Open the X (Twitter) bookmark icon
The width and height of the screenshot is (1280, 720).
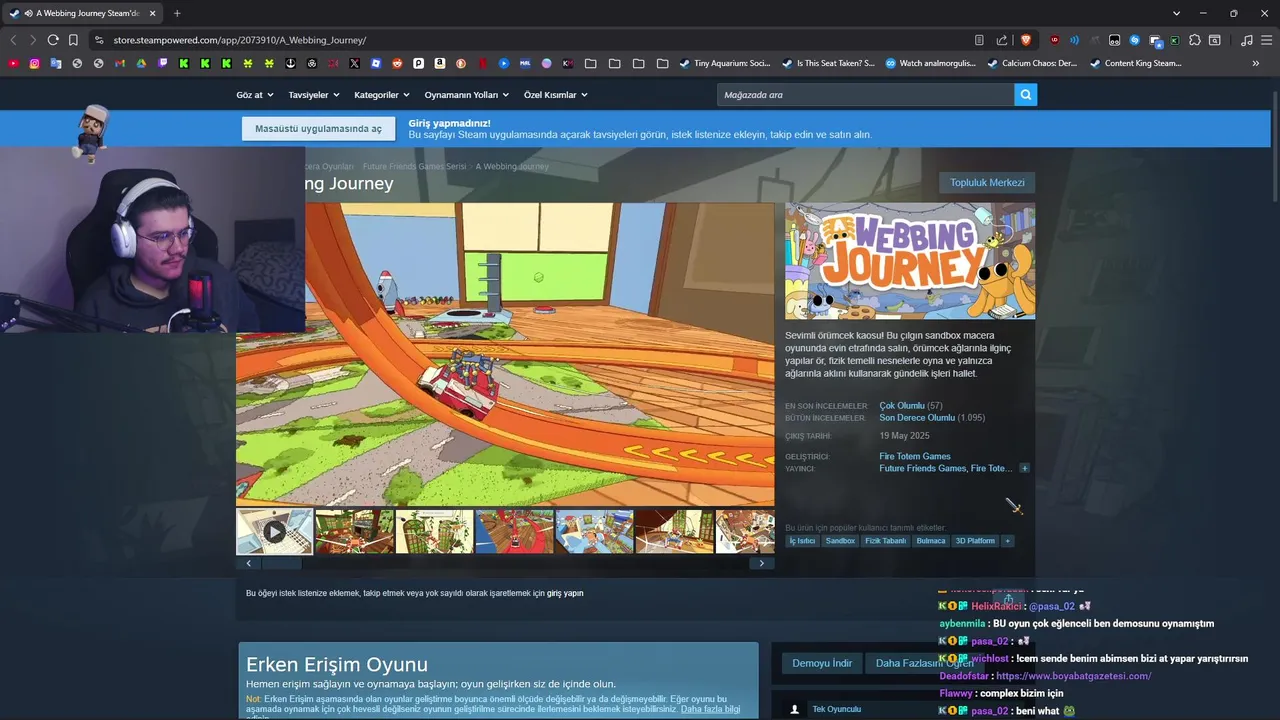pyautogui.click(x=354, y=63)
